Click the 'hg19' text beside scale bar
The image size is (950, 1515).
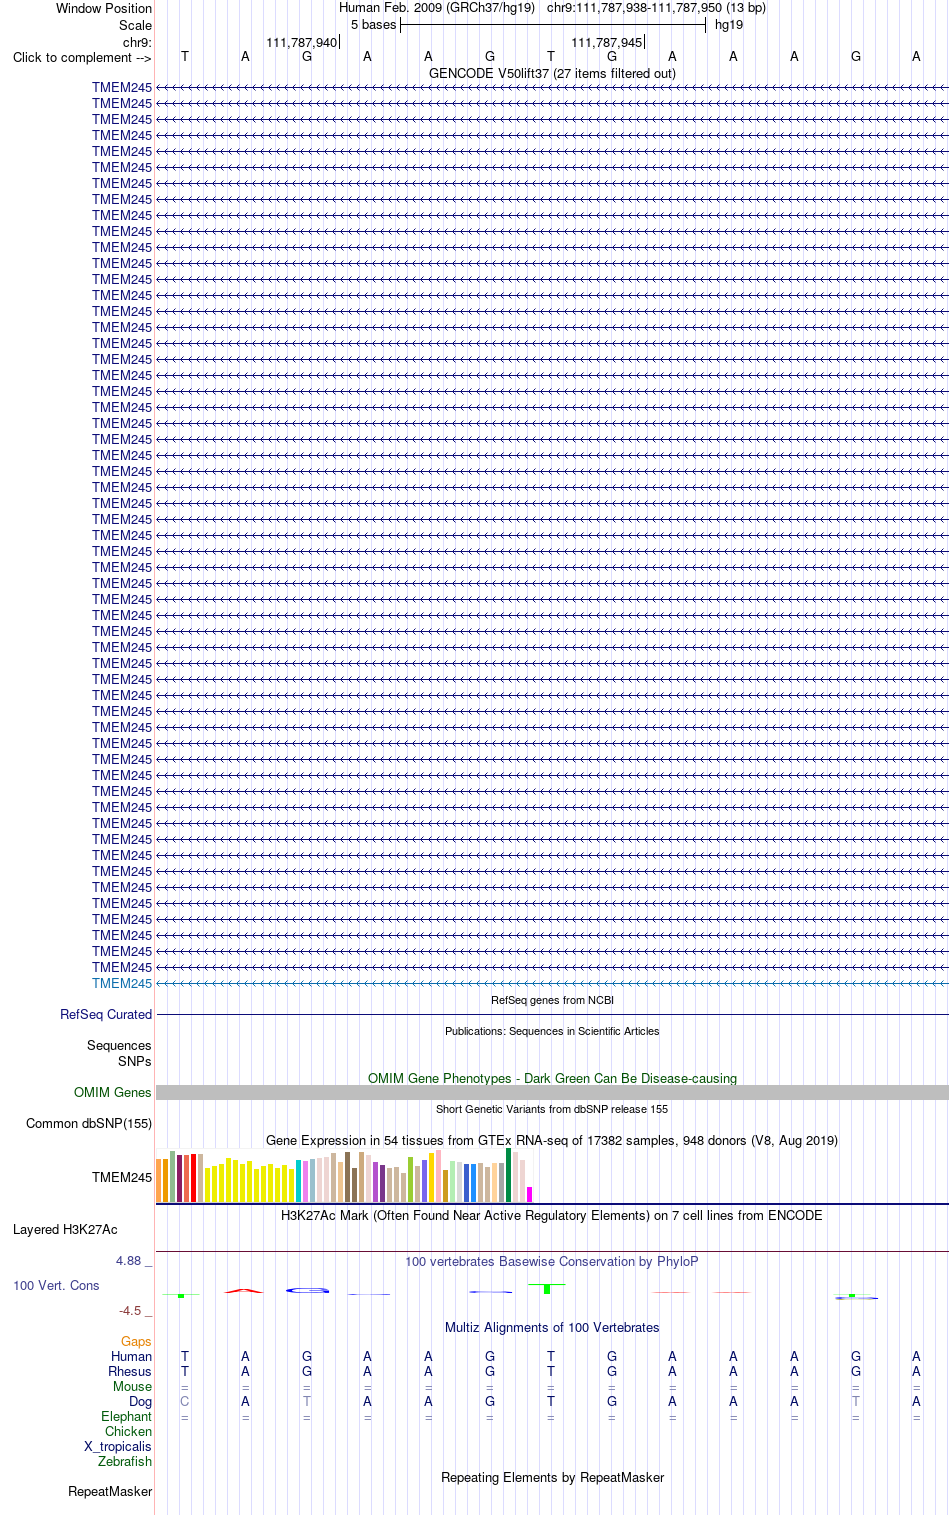click(729, 25)
